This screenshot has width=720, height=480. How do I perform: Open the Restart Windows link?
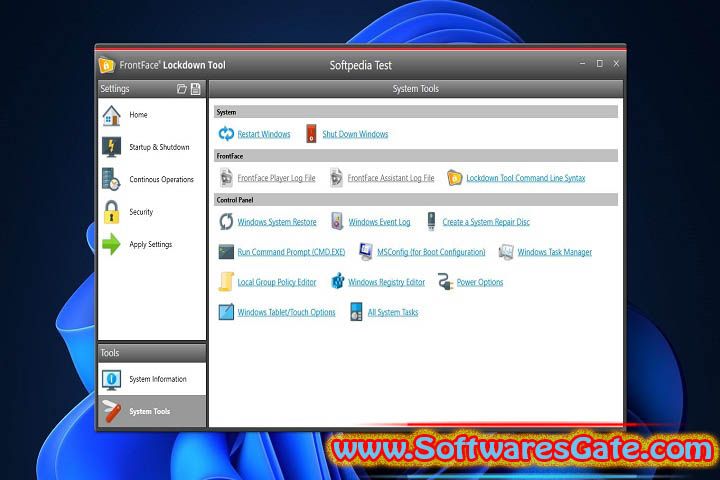coord(264,134)
